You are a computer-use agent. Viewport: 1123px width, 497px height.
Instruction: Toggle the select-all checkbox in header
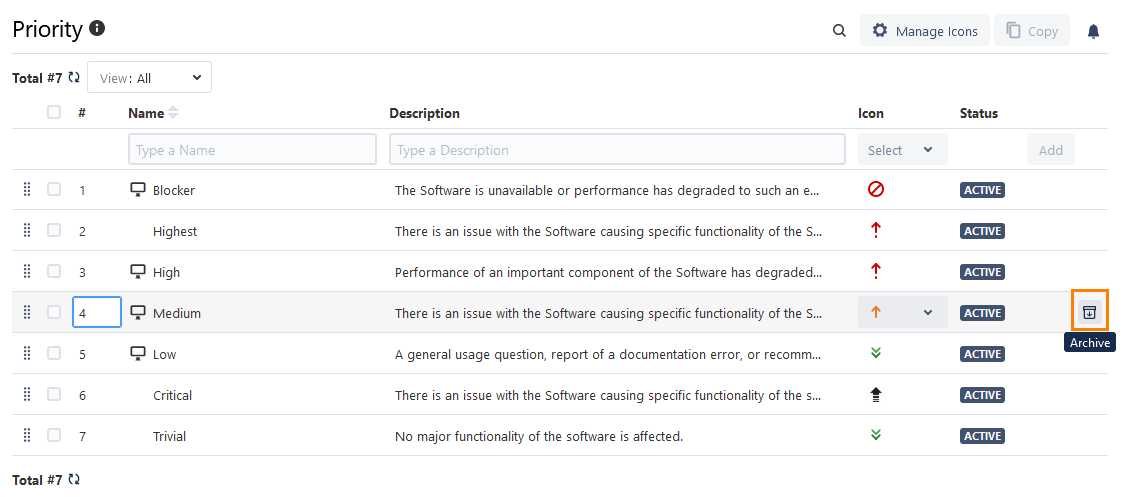pyautogui.click(x=54, y=112)
